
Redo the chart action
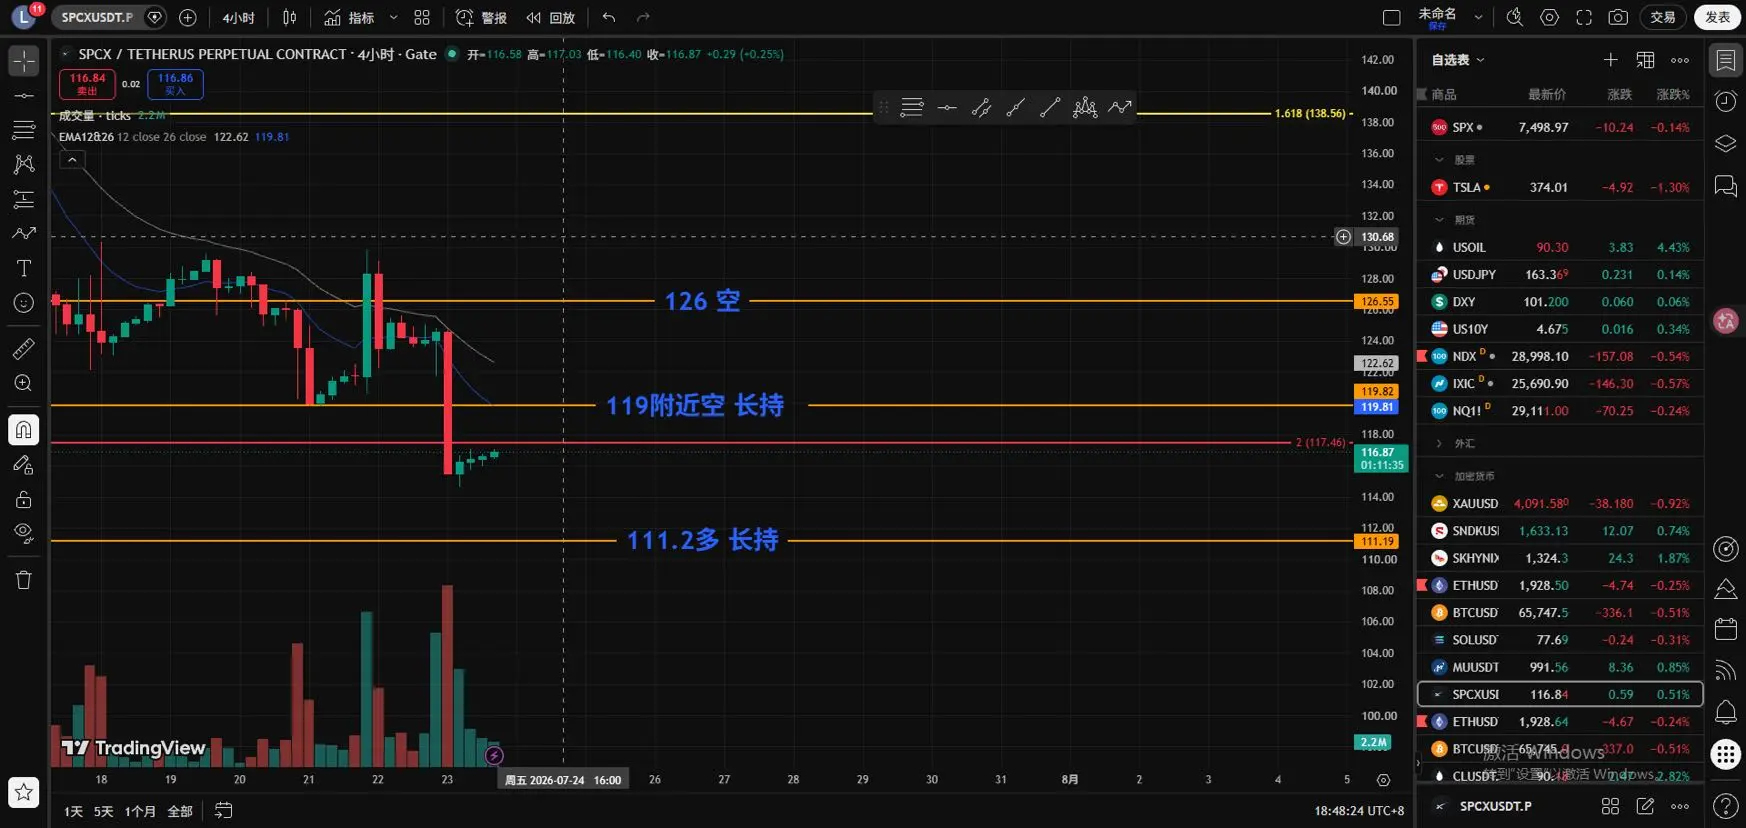pos(643,17)
